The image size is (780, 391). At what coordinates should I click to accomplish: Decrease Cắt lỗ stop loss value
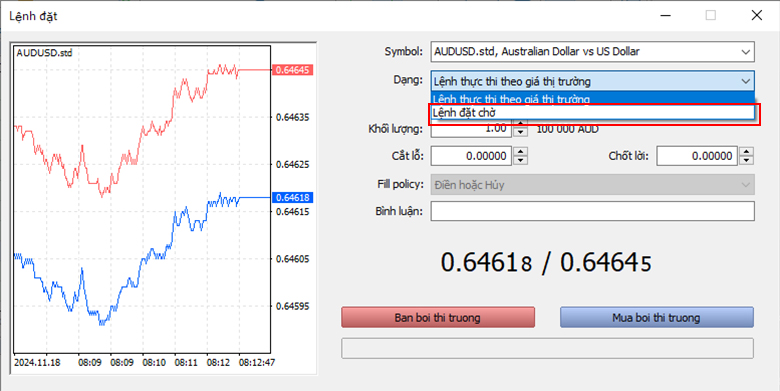(520, 160)
